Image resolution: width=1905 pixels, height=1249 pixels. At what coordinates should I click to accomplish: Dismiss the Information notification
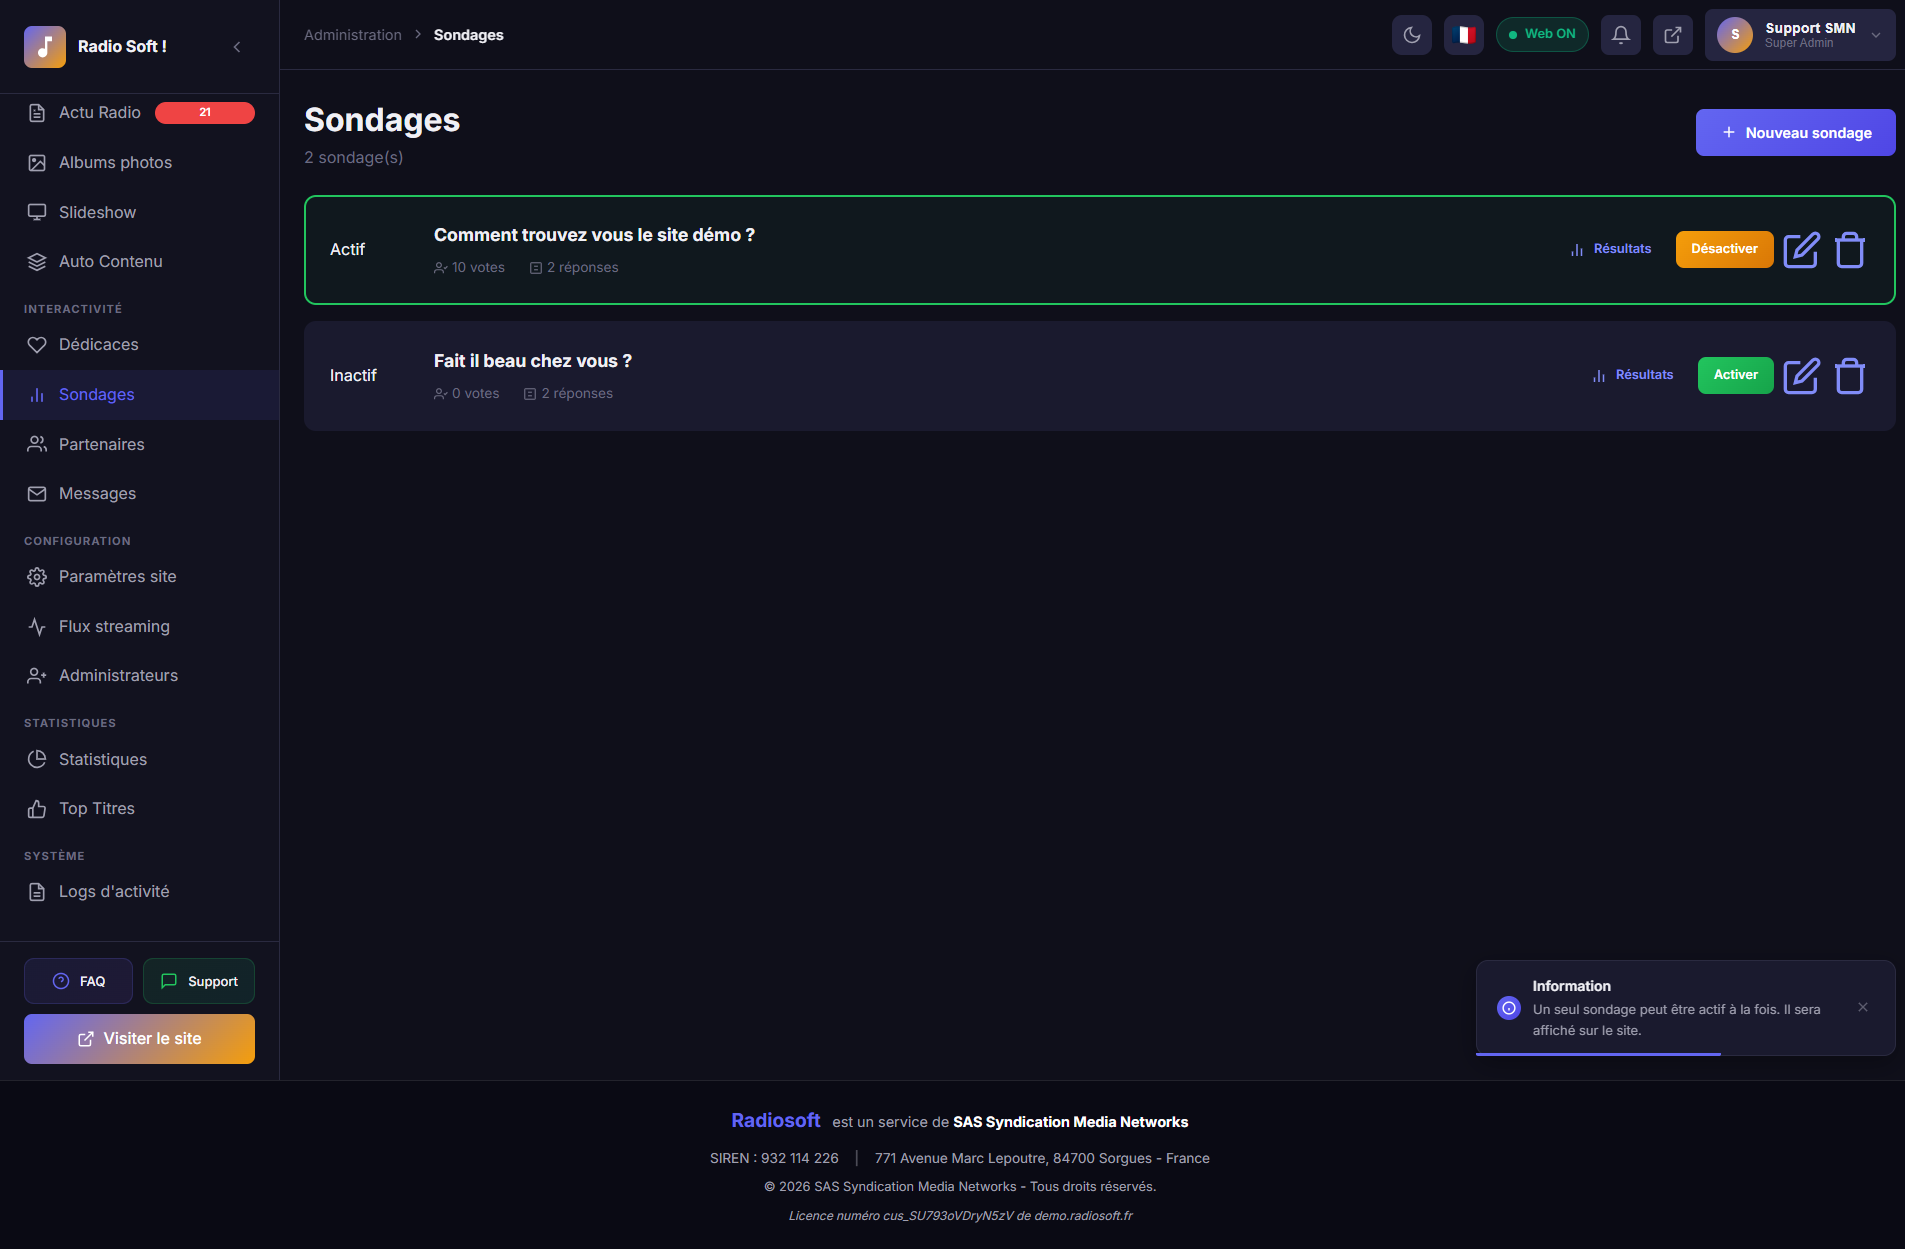point(1862,1008)
